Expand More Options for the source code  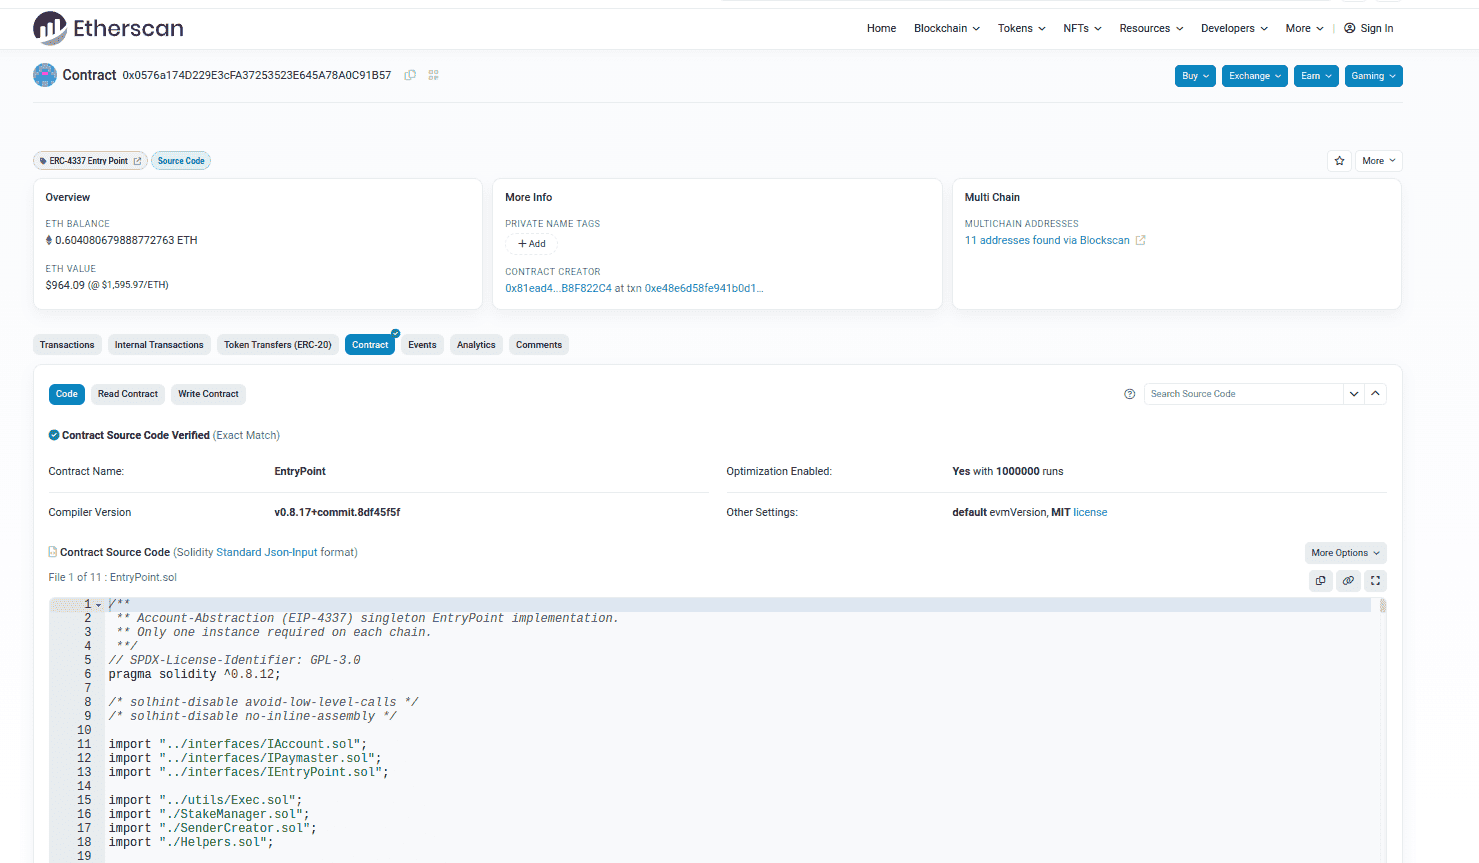1345,553
